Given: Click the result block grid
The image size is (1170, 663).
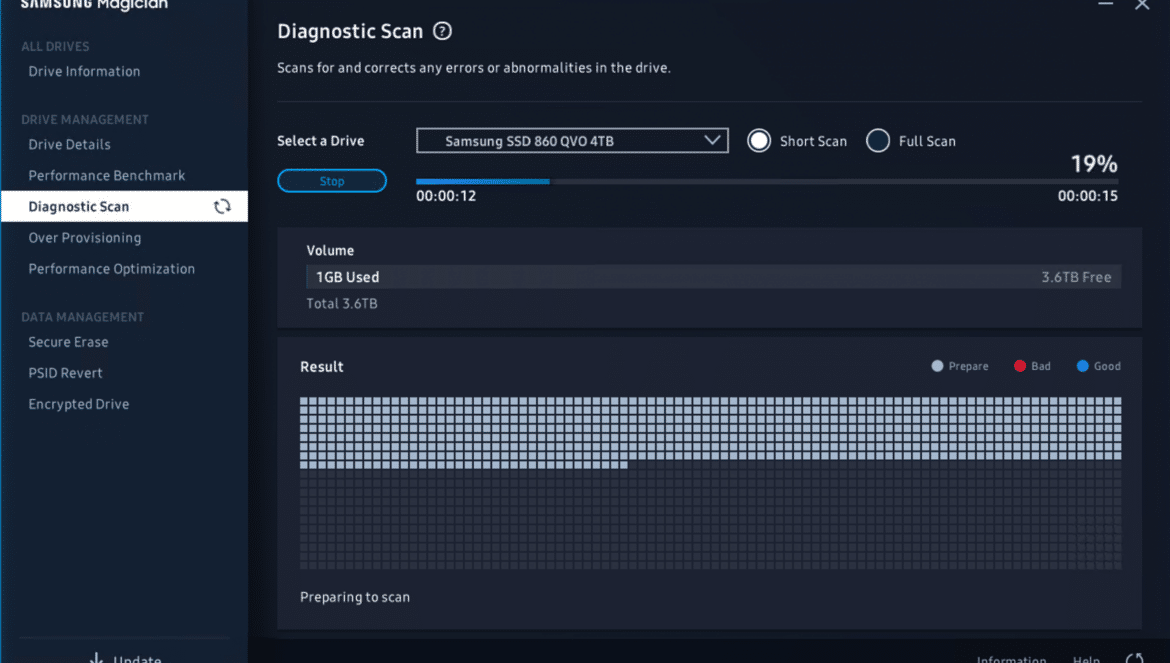Looking at the screenshot, I should [x=710, y=483].
